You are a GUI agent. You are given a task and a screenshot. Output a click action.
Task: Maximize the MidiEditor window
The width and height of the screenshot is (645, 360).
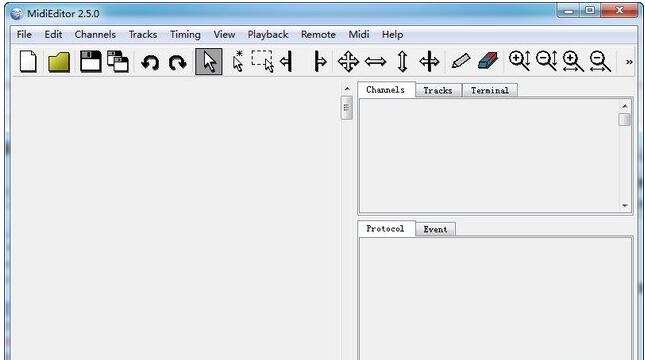(590, 11)
